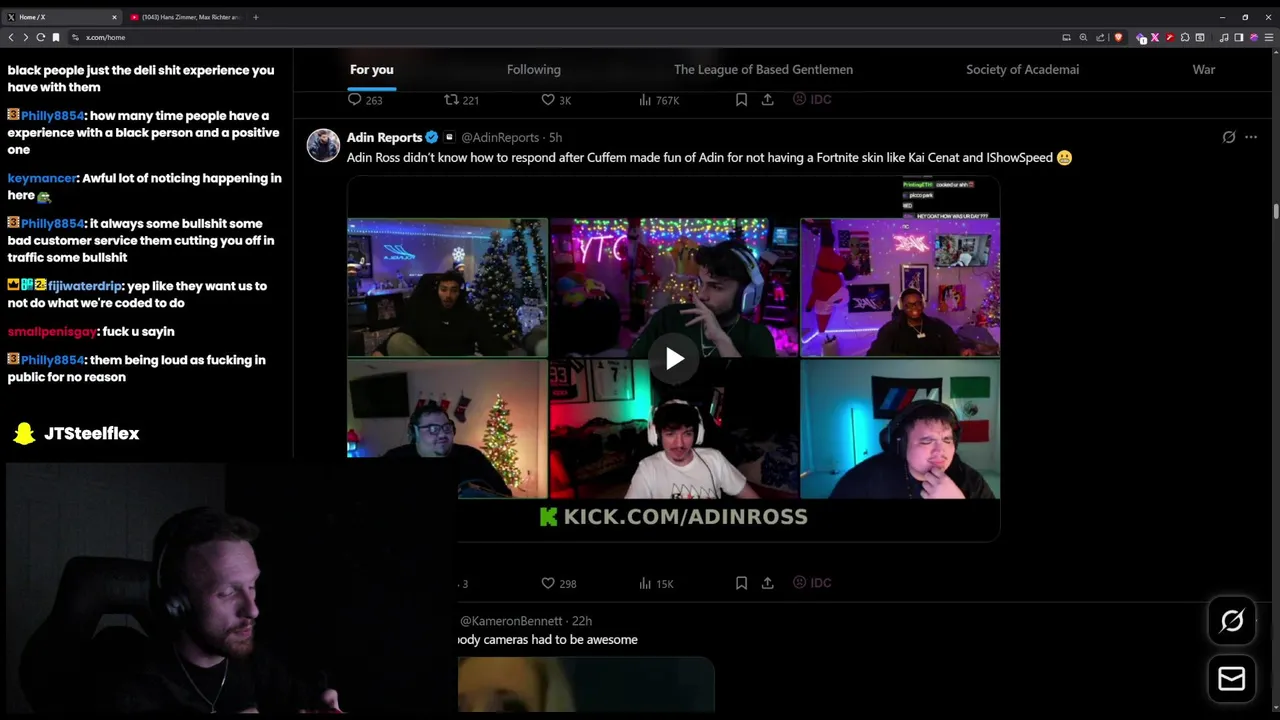Reload the x.com page

point(41,37)
